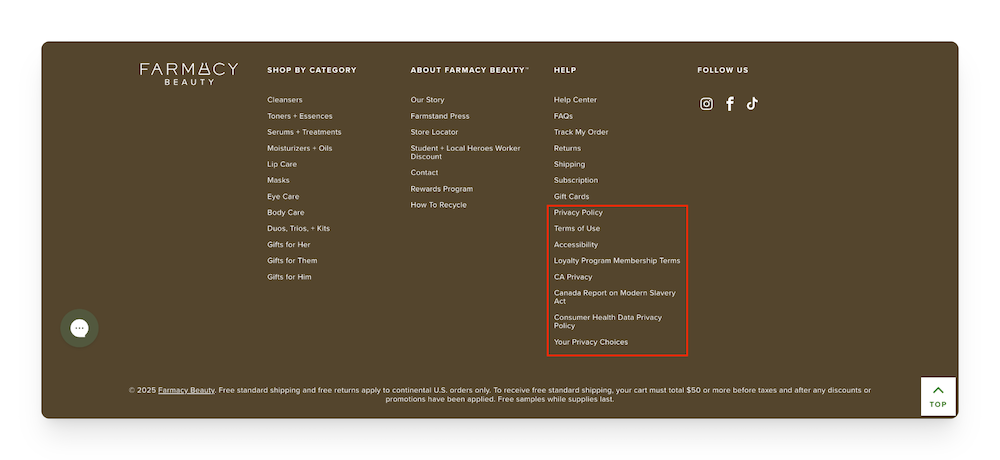This screenshot has height=460, width=1000.
Task: Open the Masks category
Action: pyautogui.click(x=278, y=180)
